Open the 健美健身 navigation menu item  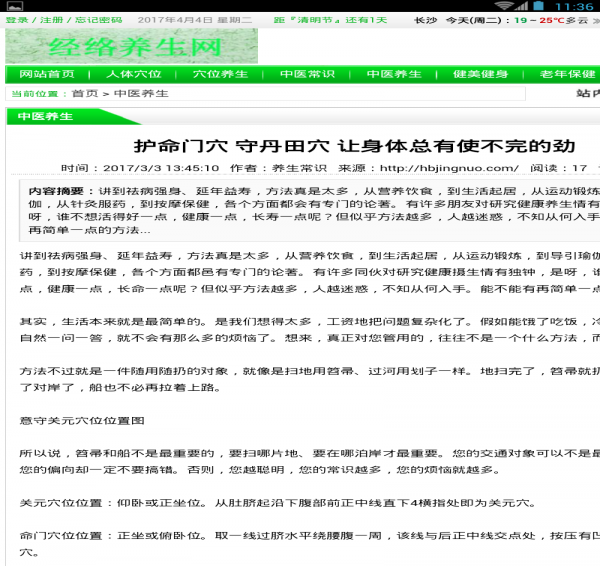point(481,74)
